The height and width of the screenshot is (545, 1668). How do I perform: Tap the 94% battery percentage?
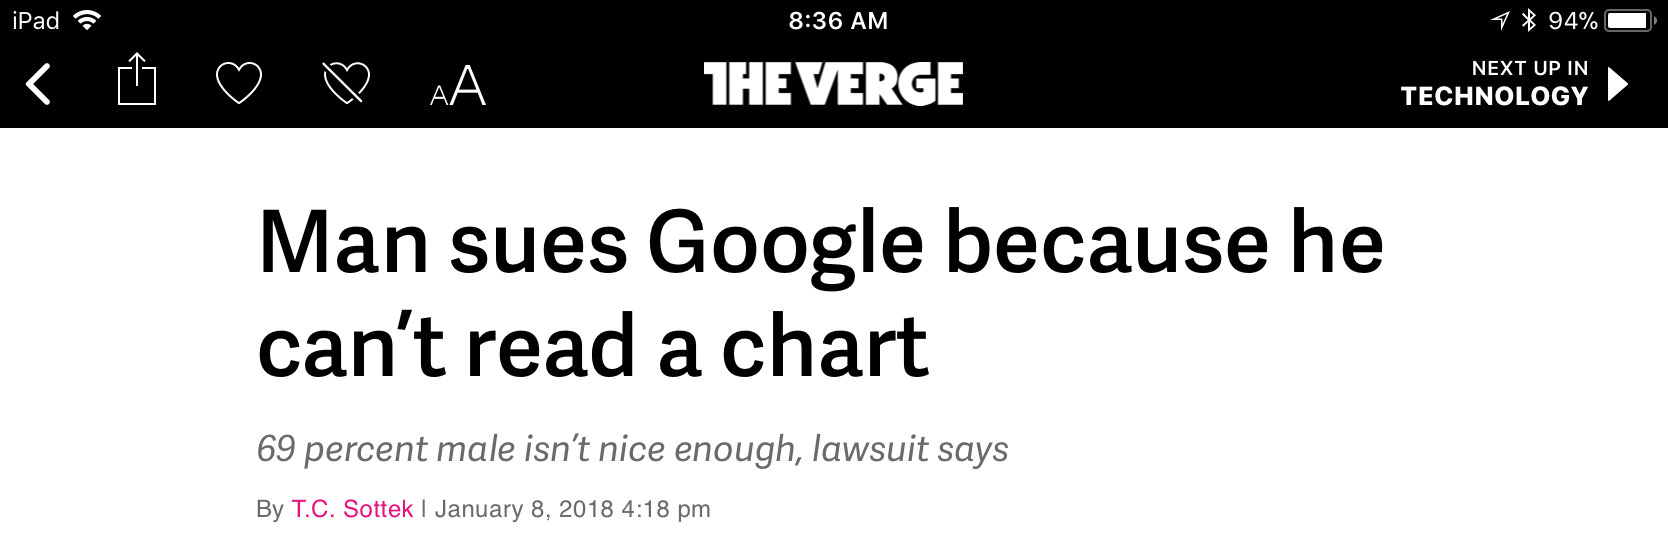coord(1572,20)
